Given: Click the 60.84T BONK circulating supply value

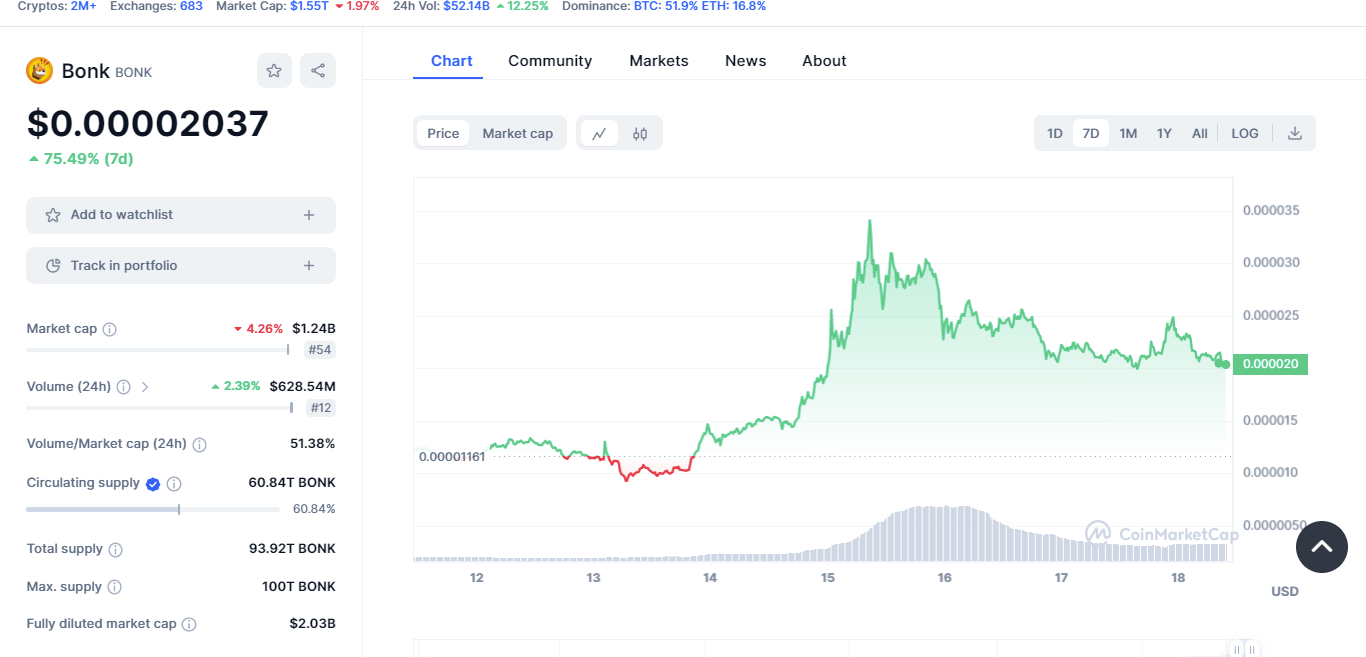Looking at the screenshot, I should [292, 483].
